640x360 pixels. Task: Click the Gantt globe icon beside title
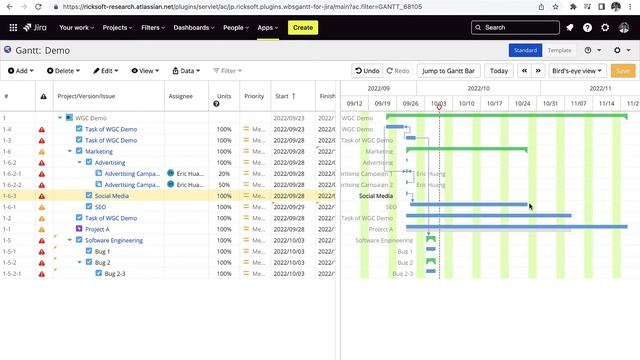[7, 50]
